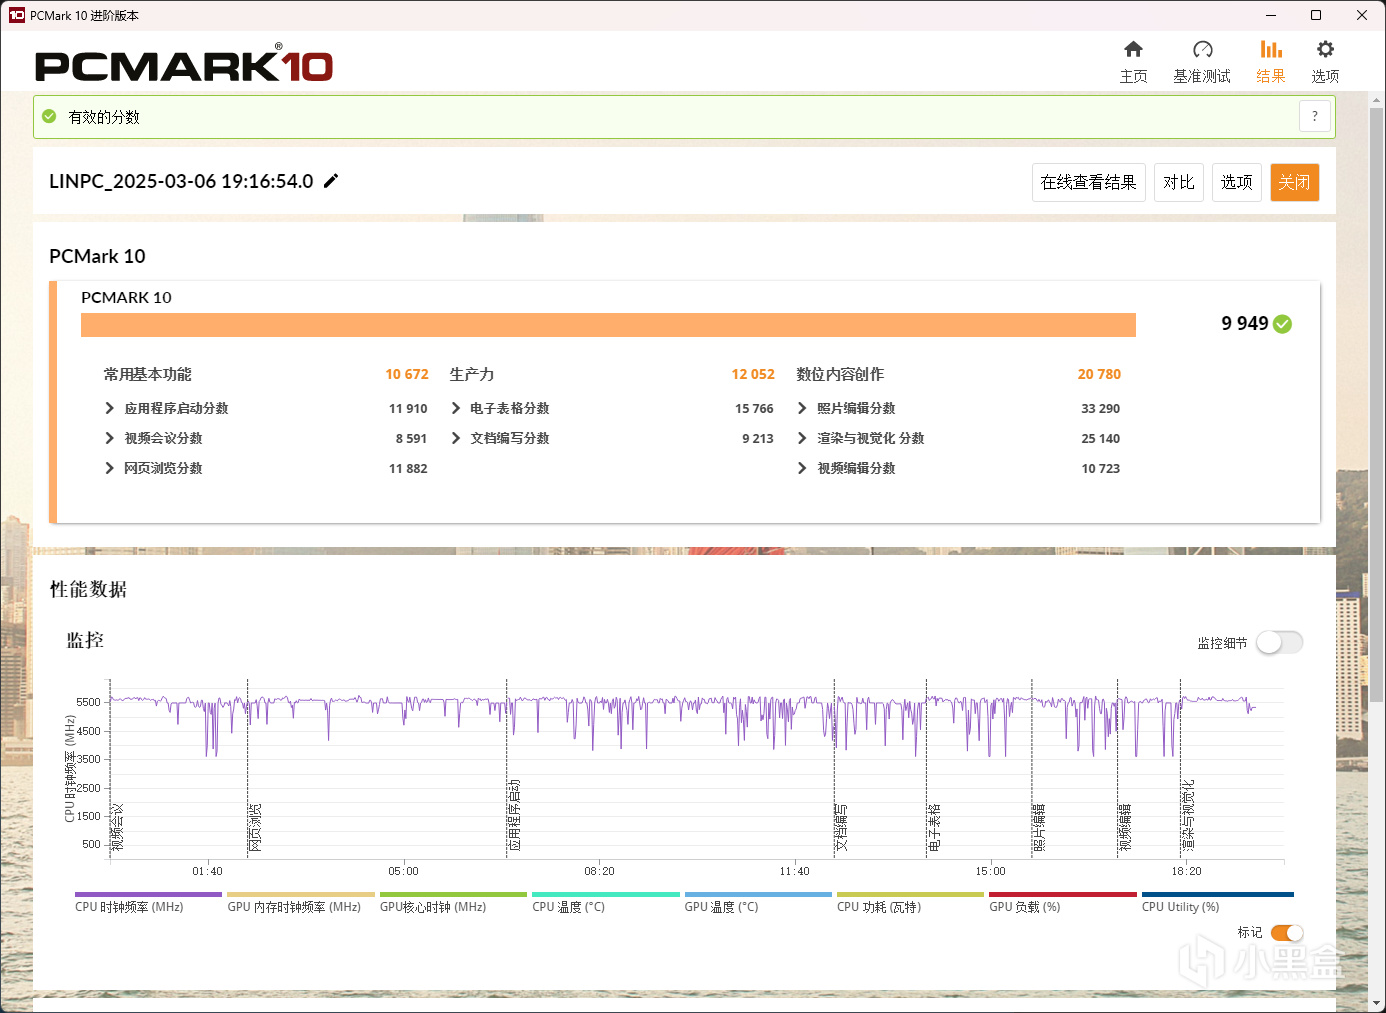Click the overall score 9 949
The height and width of the screenshot is (1013, 1386).
click(1244, 323)
